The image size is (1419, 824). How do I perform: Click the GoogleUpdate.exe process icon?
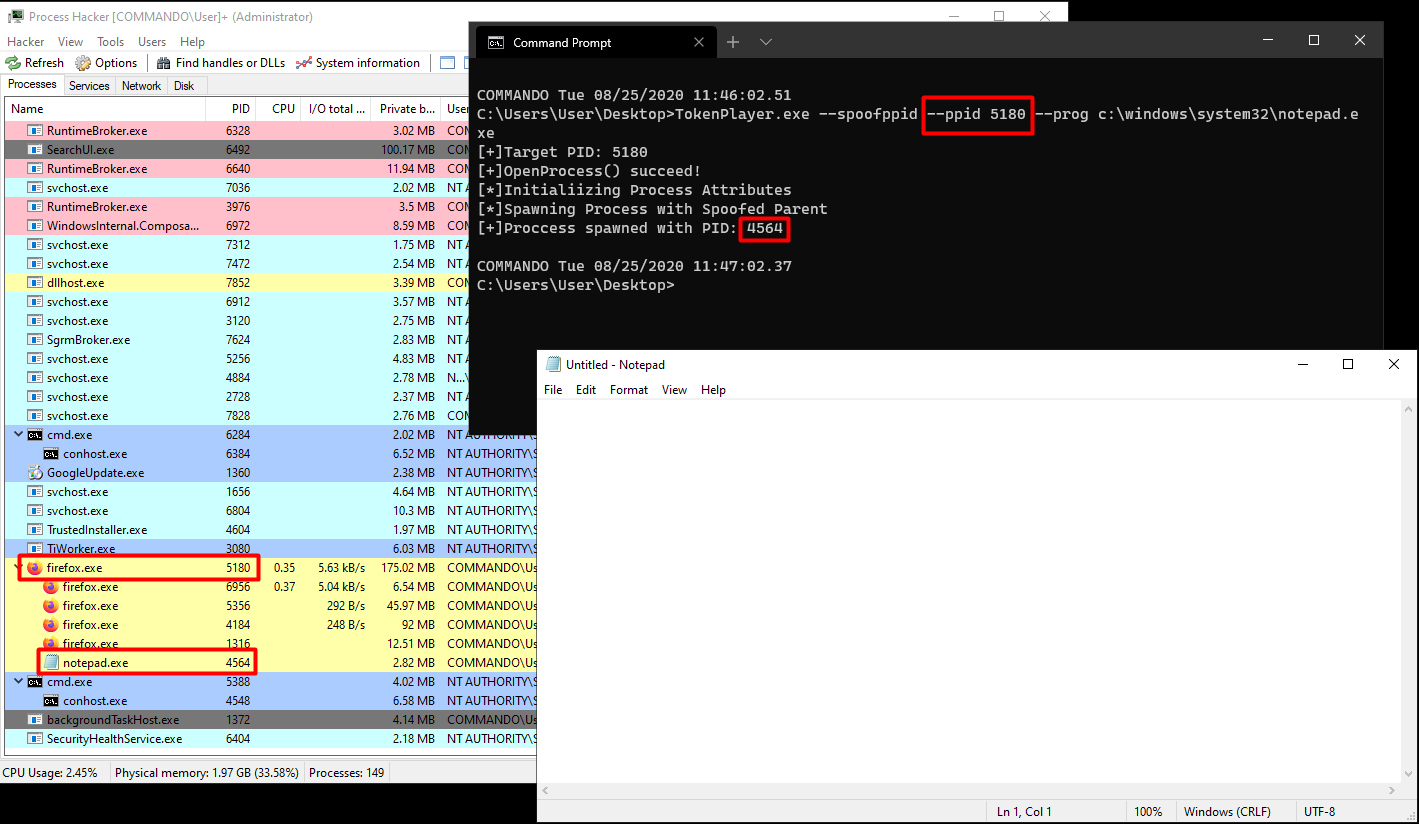click(x=35, y=473)
